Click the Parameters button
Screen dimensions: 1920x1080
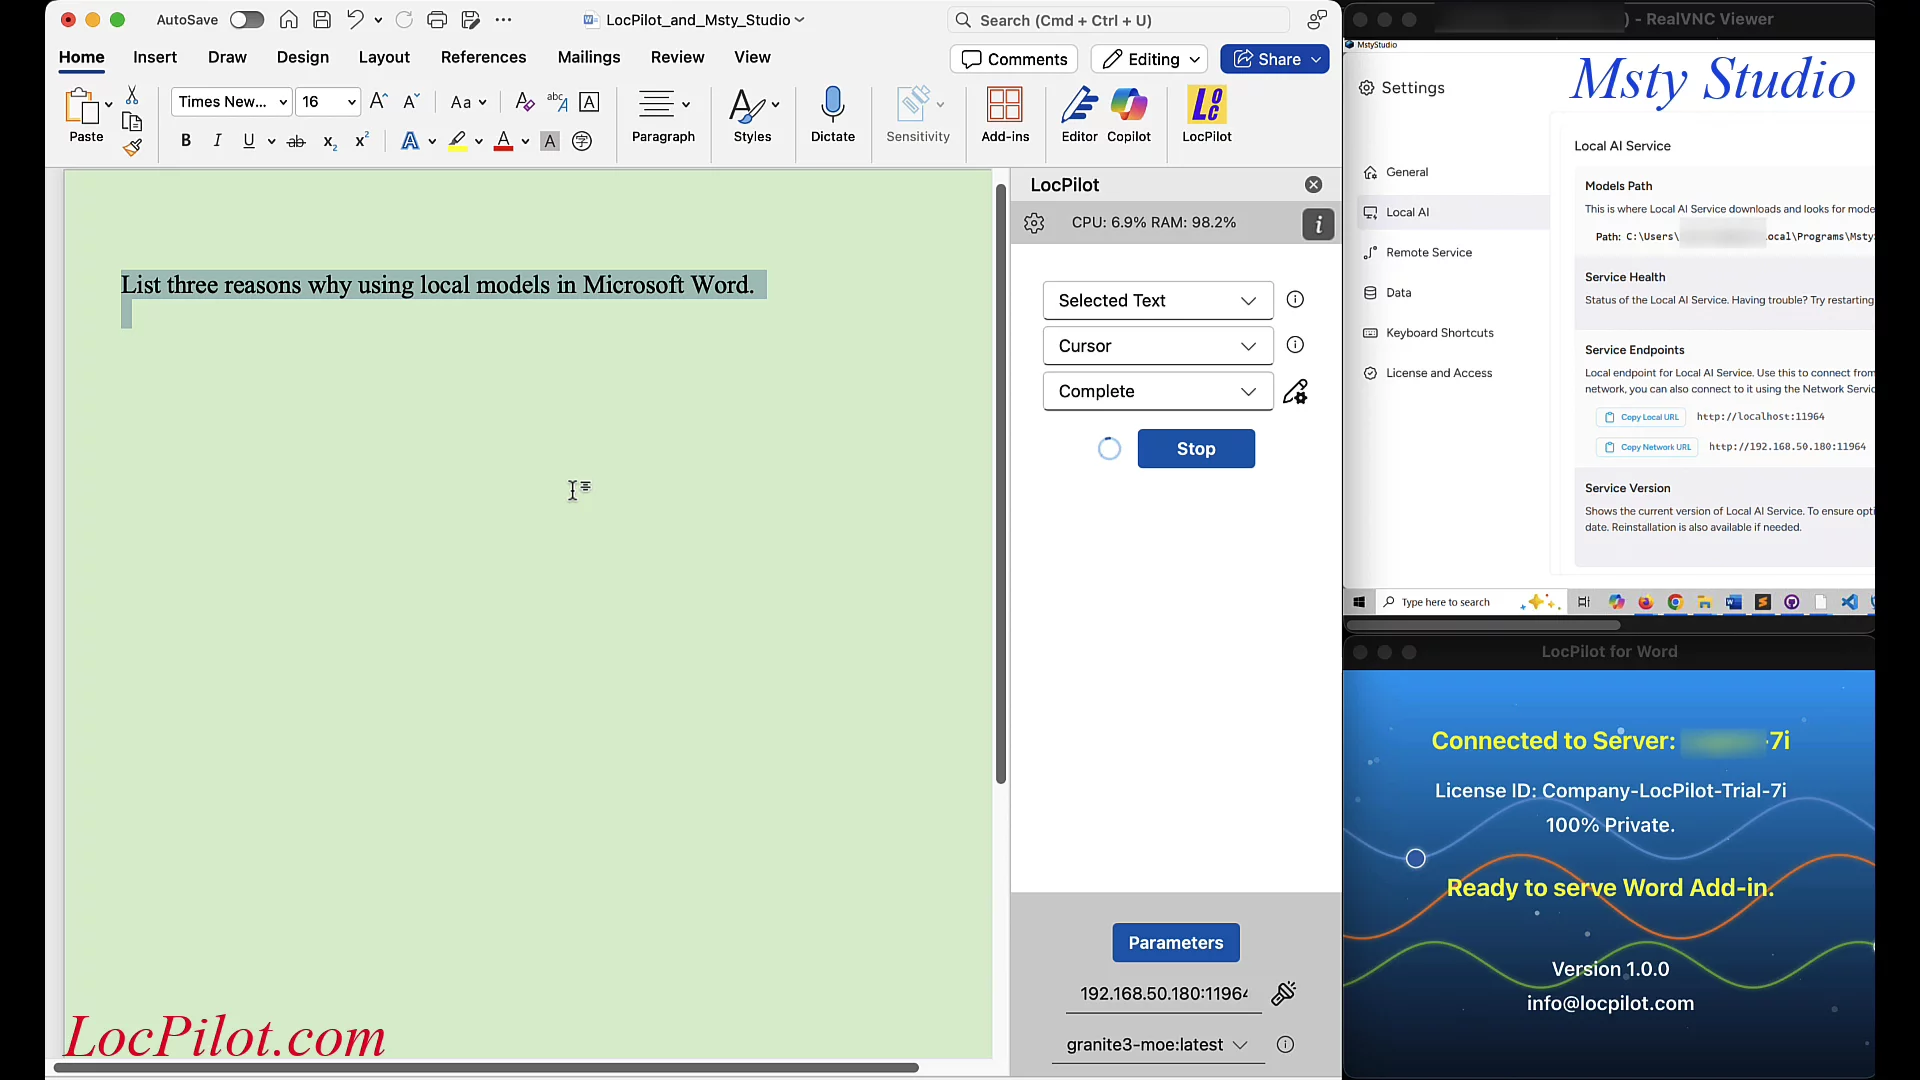click(1176, 942)
